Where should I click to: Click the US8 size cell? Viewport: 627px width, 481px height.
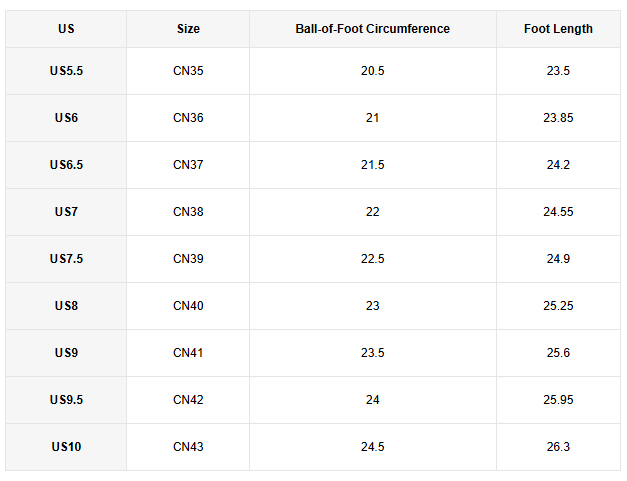(66, 306)
